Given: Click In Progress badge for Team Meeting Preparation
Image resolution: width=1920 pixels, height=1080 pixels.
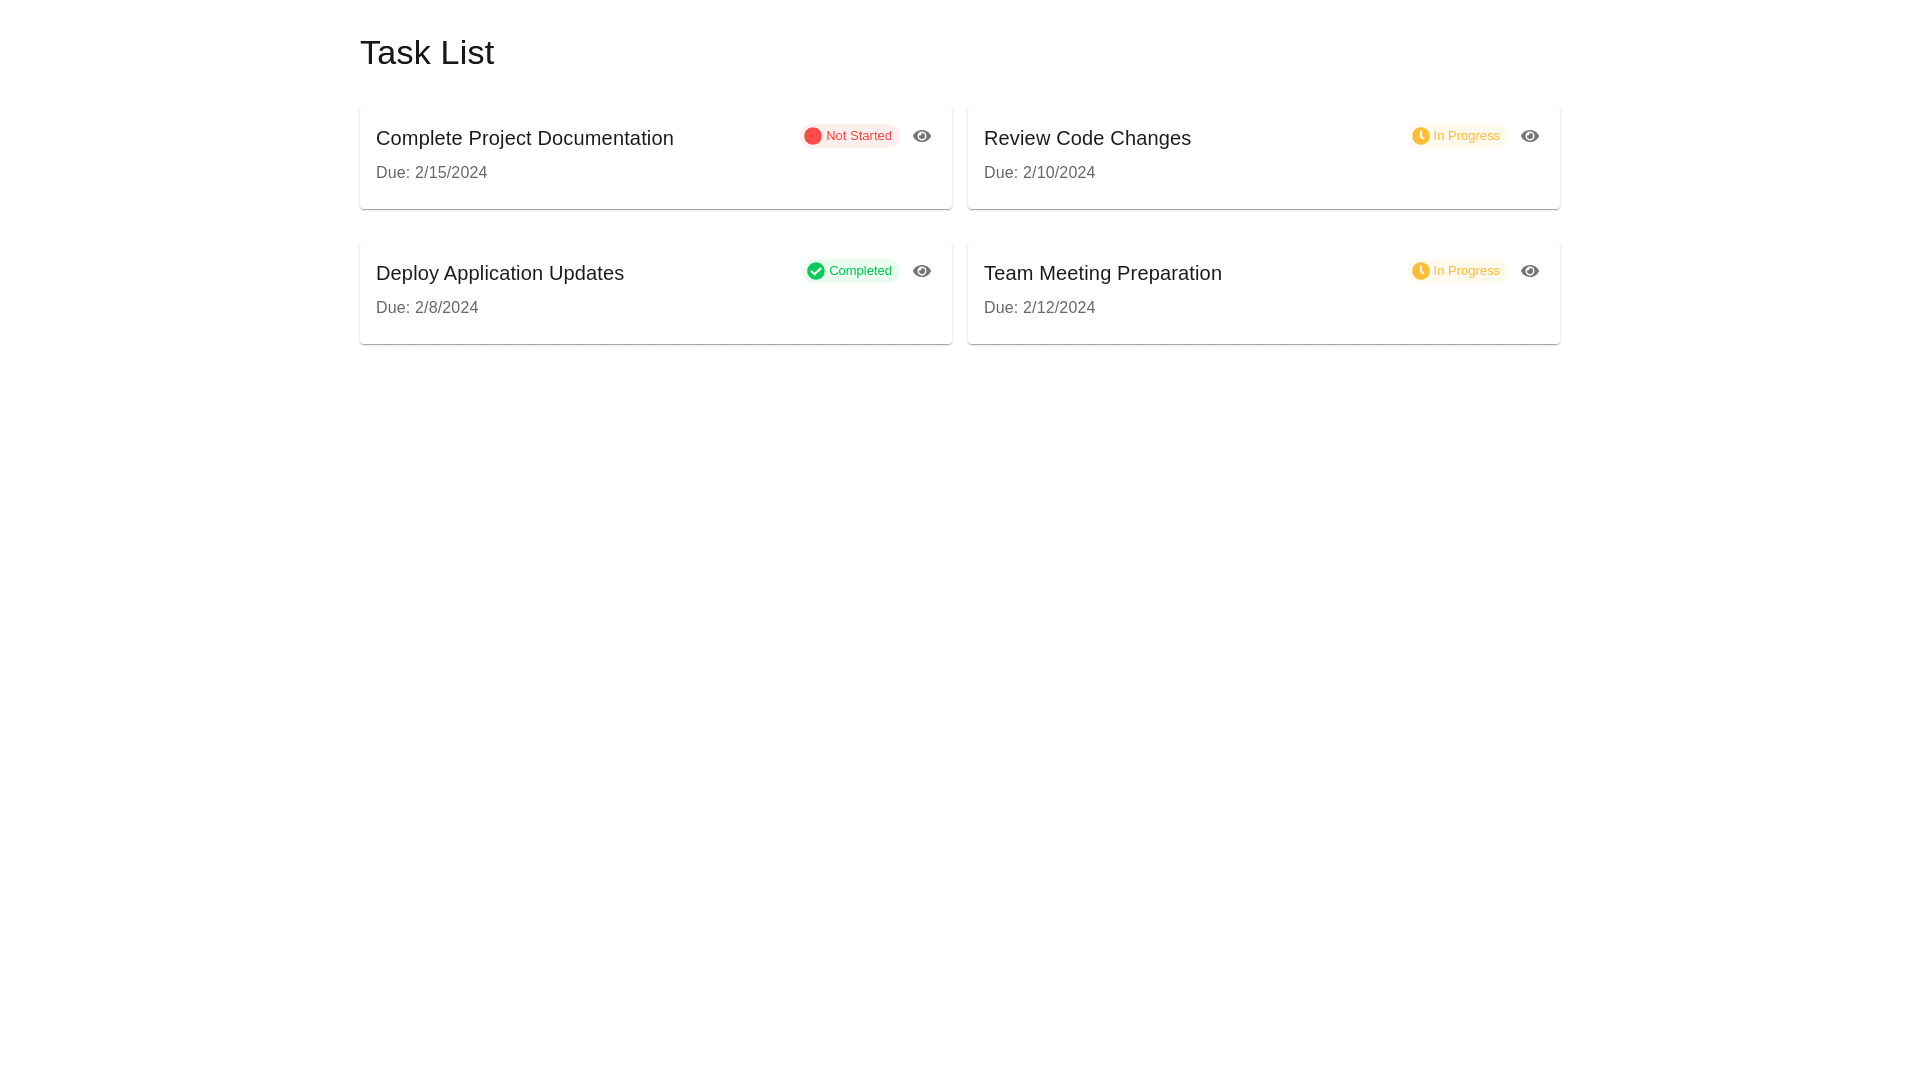Looking at the screenshot, I should (1466, 271).
